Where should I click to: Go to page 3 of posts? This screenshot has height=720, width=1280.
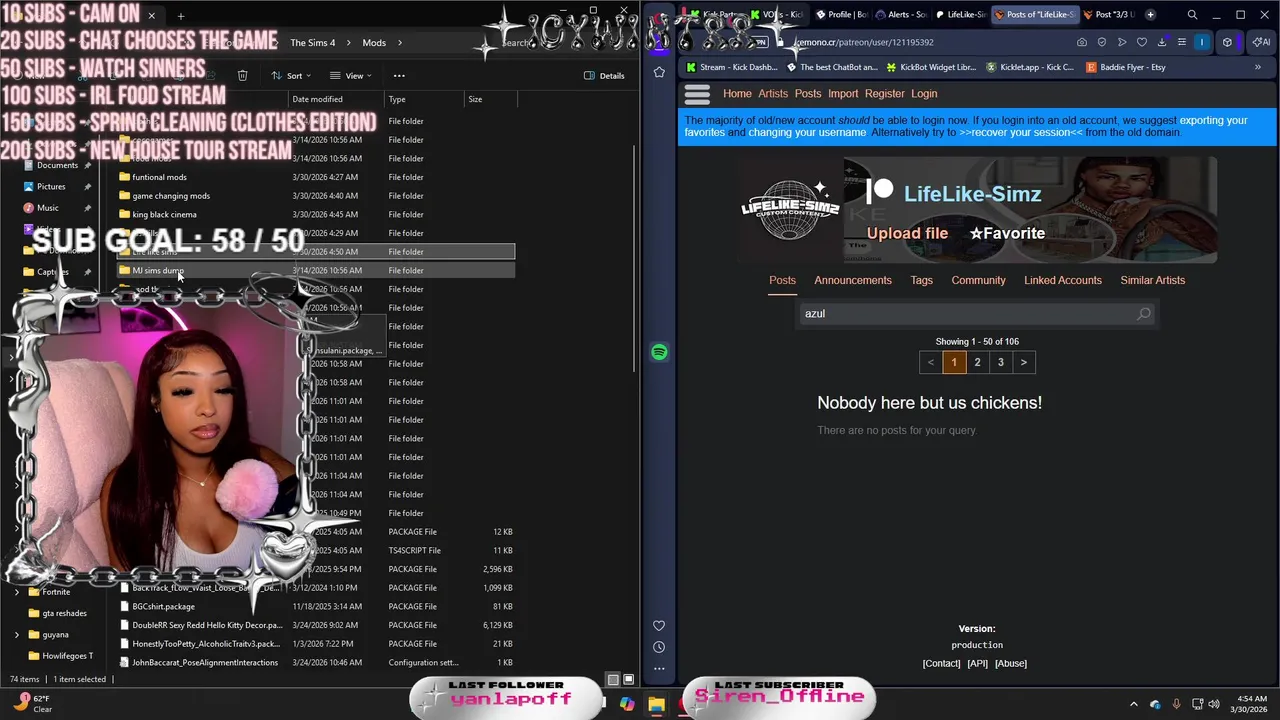coord(1000,362)
